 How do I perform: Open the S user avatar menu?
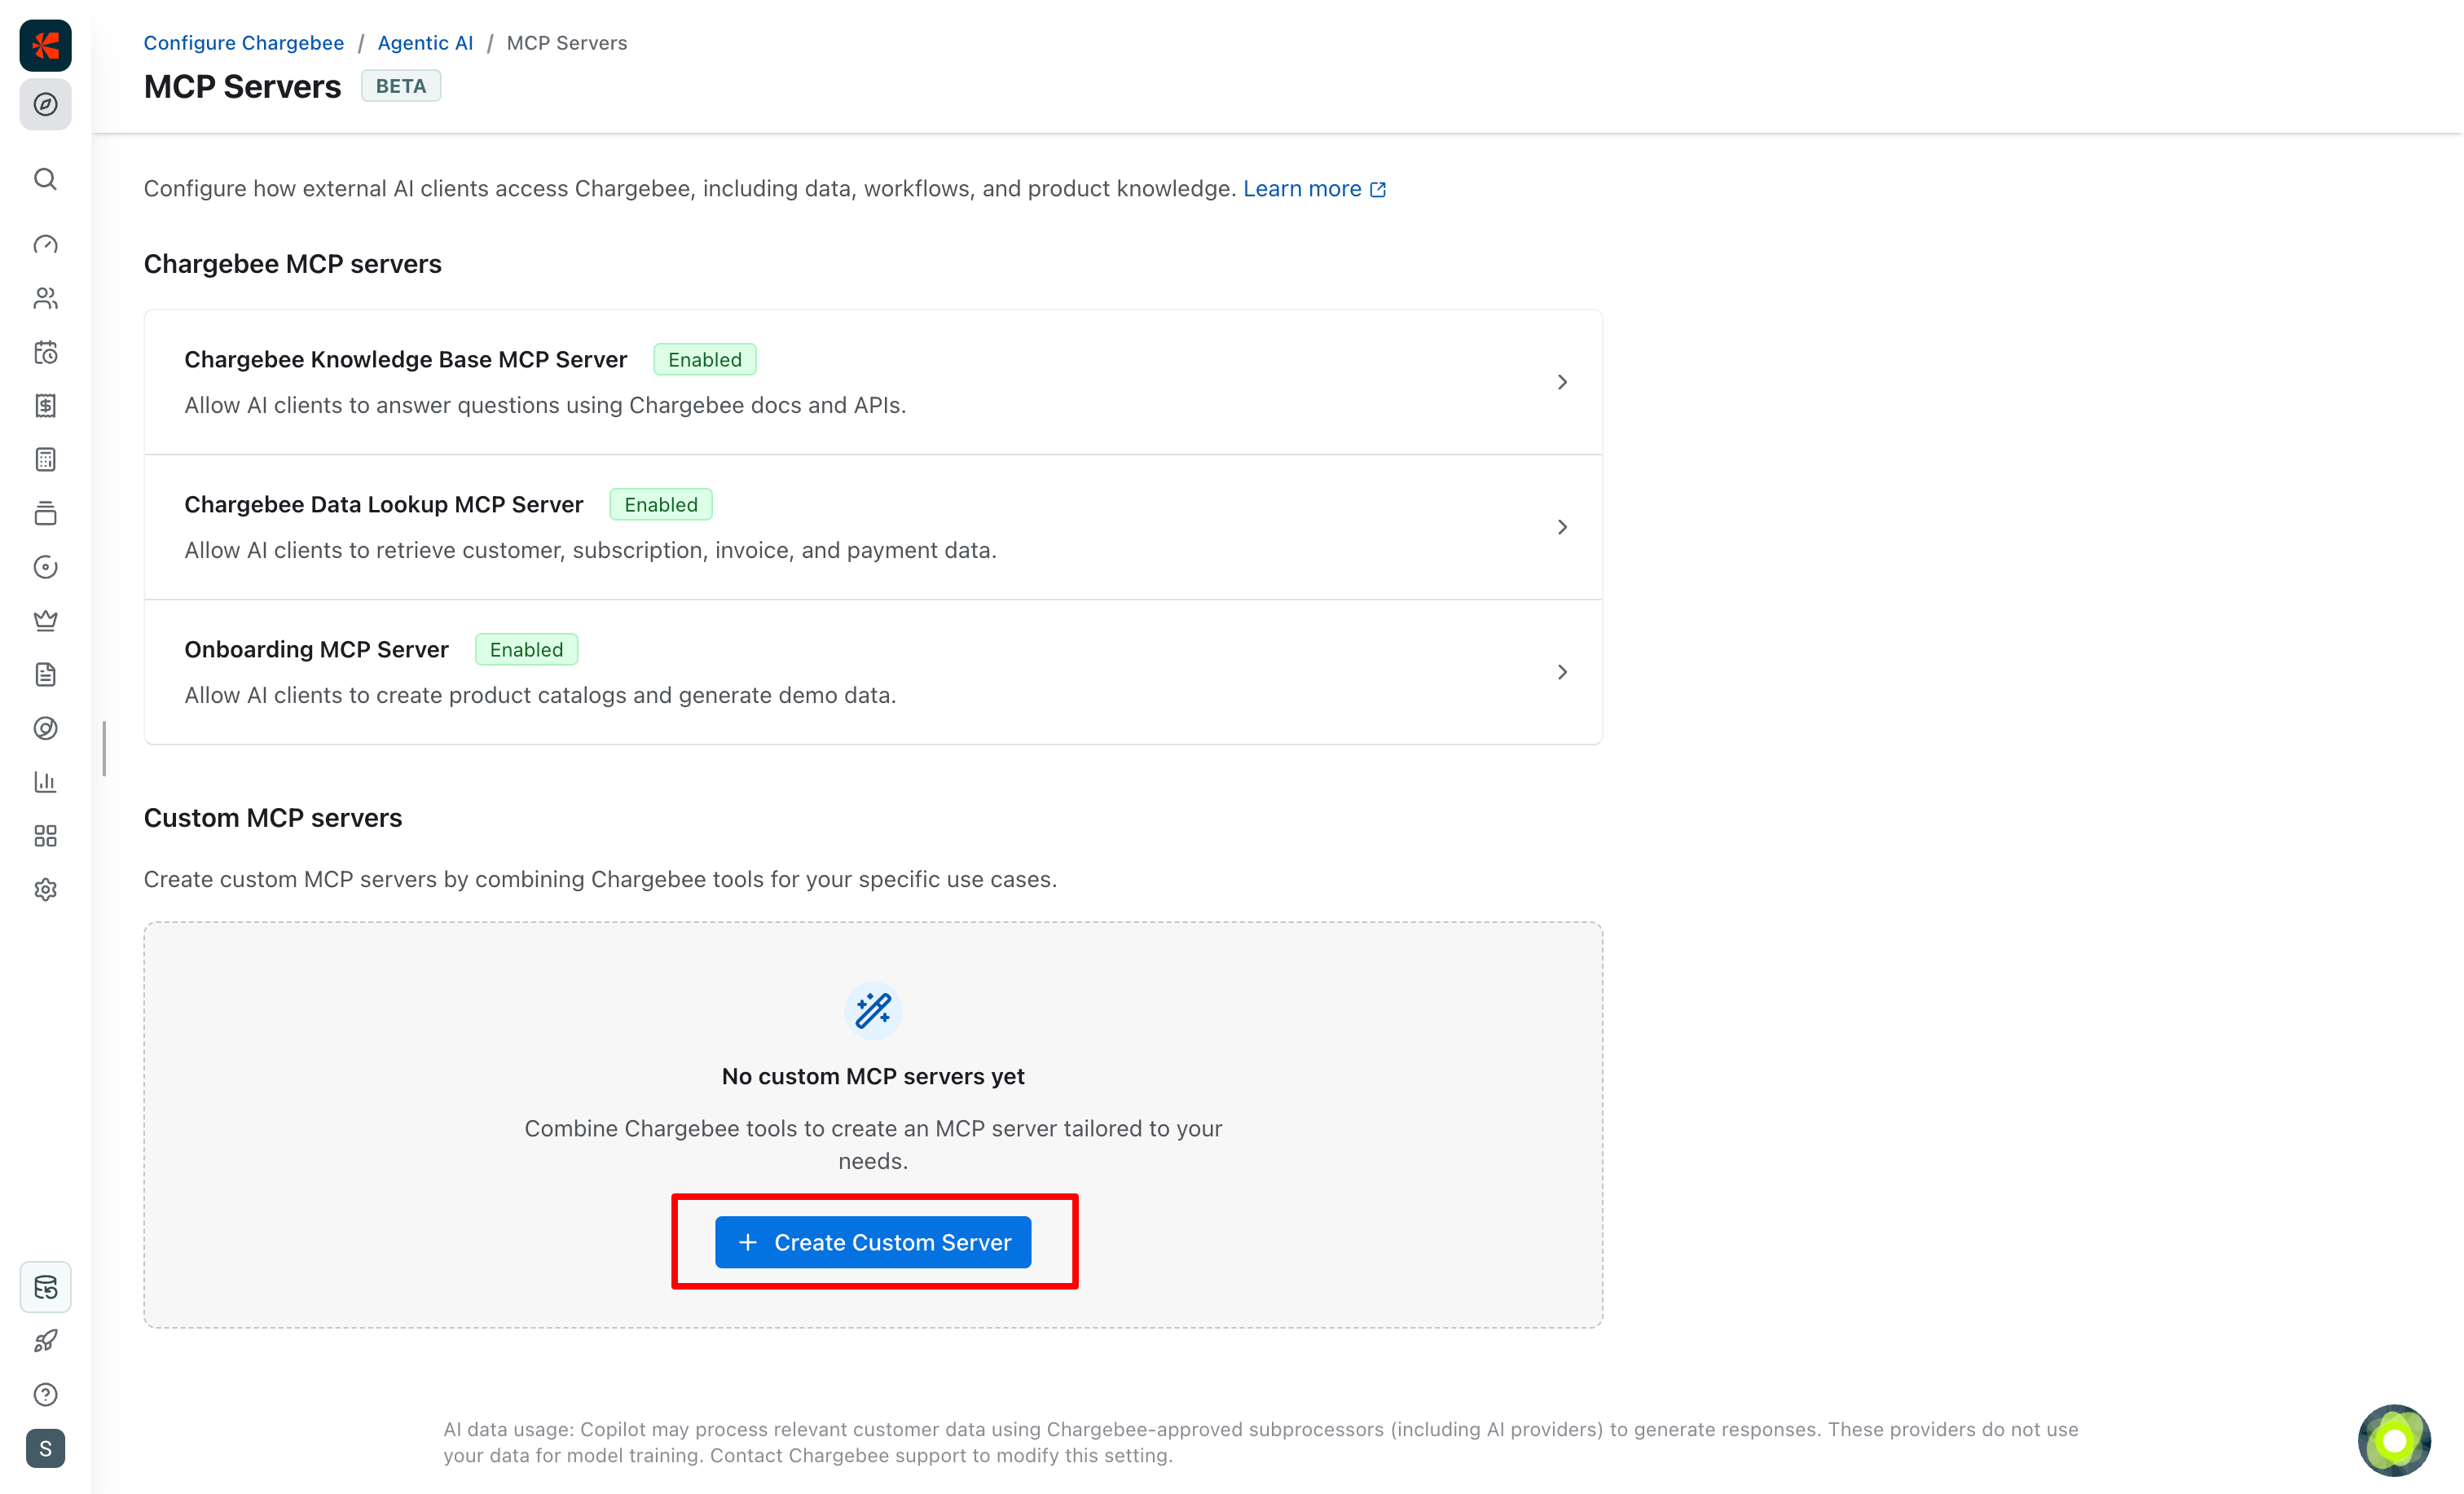45,1449
